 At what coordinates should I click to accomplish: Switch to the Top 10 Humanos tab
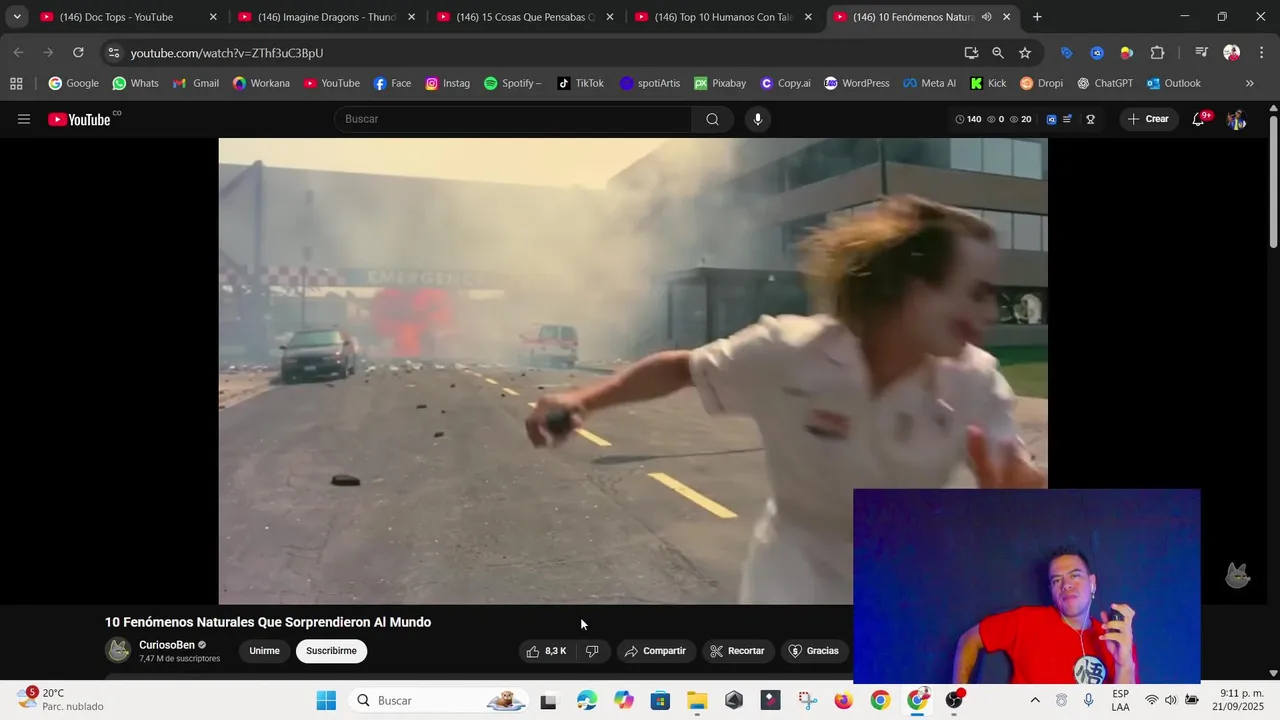pos(723,17)
